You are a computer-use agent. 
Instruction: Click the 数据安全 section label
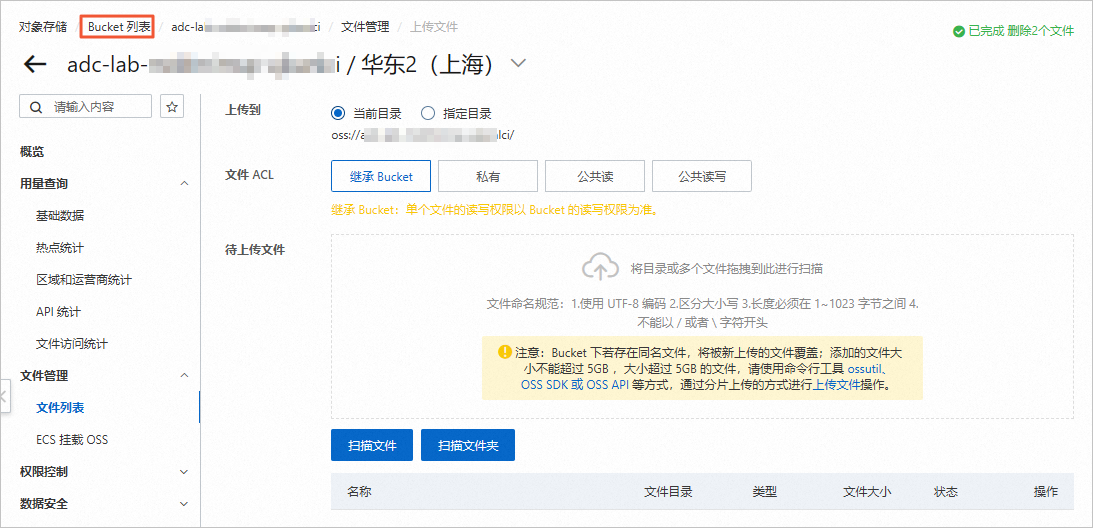pos(44,504)
